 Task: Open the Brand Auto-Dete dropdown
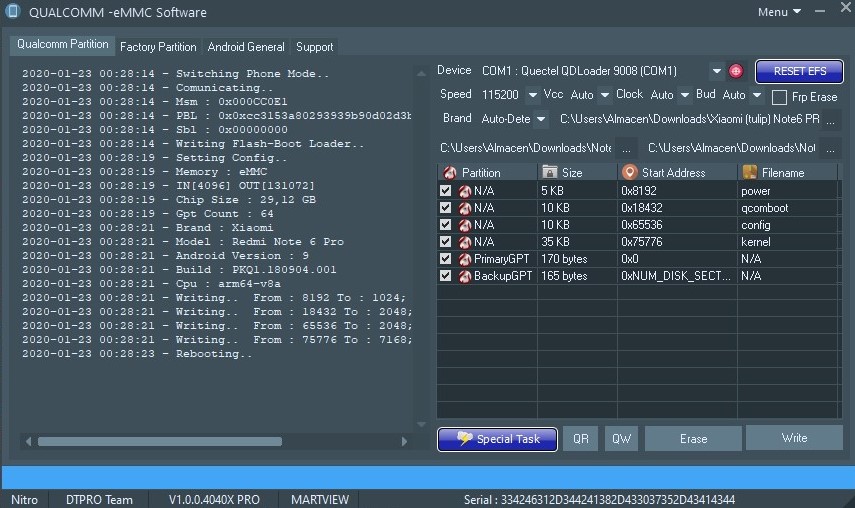[x=541, y=119]
